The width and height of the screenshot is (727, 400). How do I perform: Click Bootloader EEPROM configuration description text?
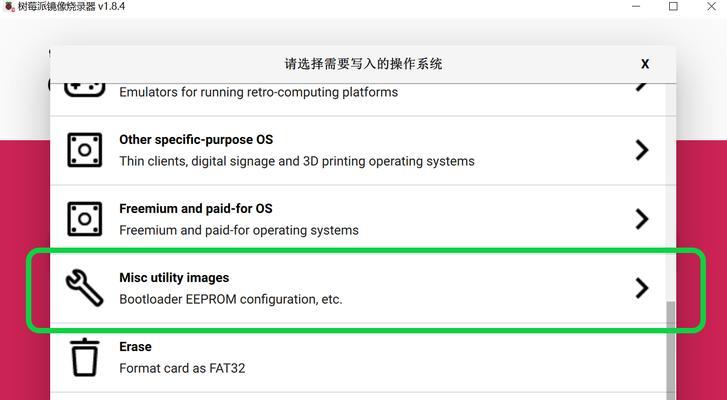231,299
